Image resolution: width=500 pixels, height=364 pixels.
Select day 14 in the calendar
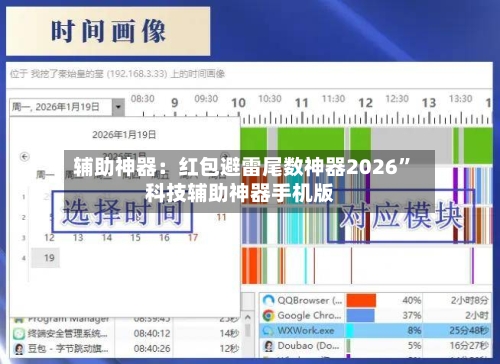[x=107, y=238]
